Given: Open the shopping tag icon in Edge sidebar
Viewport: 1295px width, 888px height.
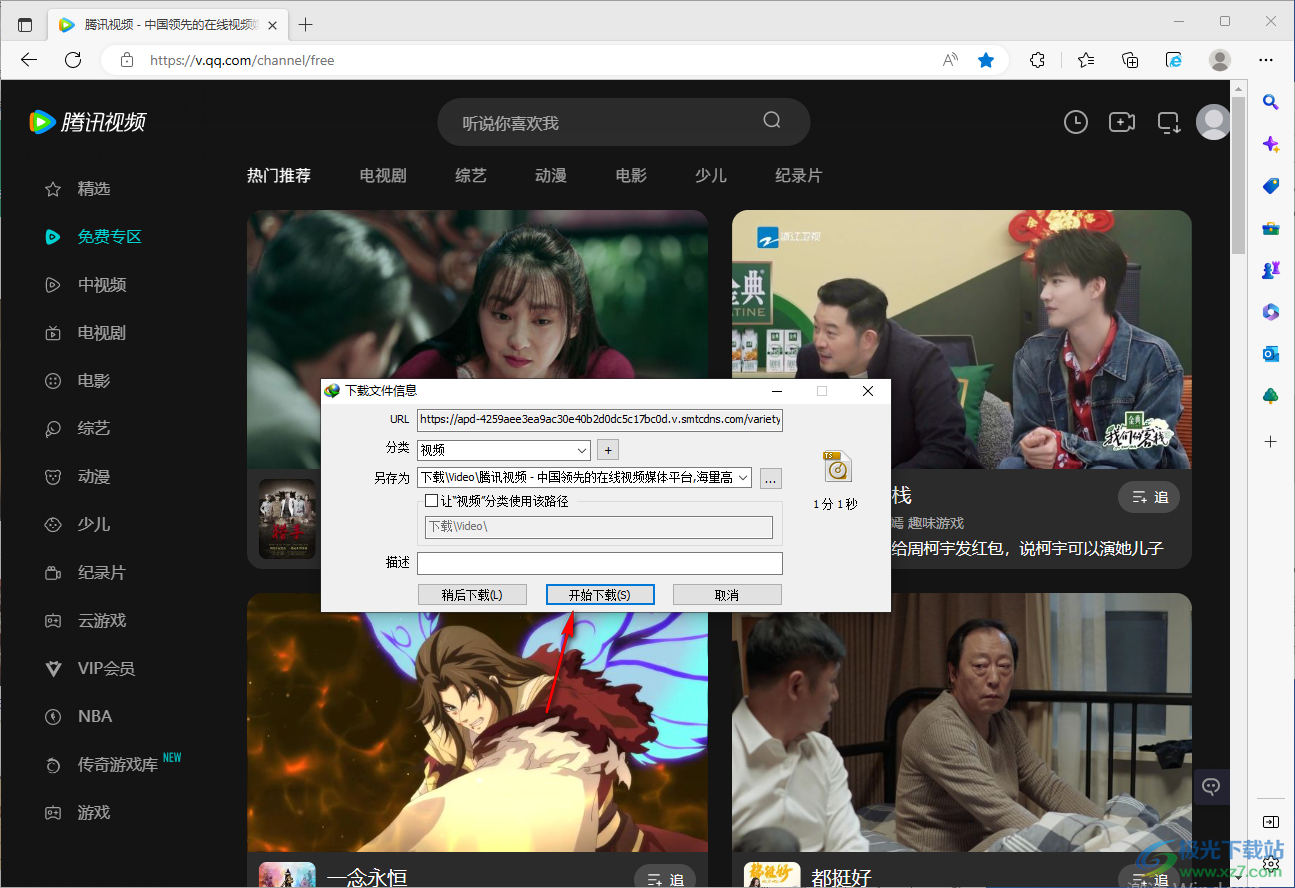Looking at the screenshot, I should (x=1271, y=186).
